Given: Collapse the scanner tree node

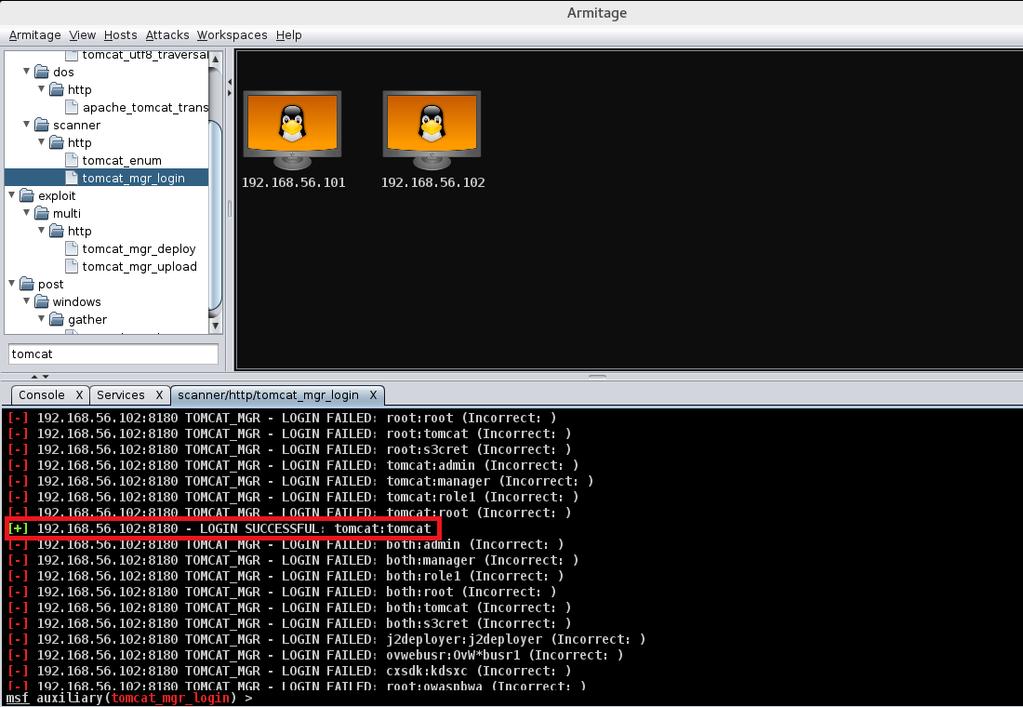Looking at the screenshot, I should coord(27,123).
